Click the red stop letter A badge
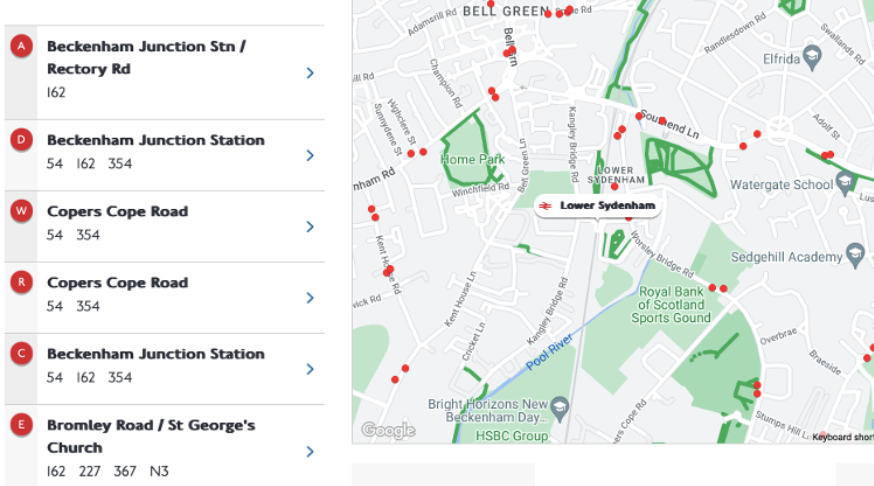Image resolution: width=874 pixels, height=486 pixels. pyautogui.click(x=21, y=46)
